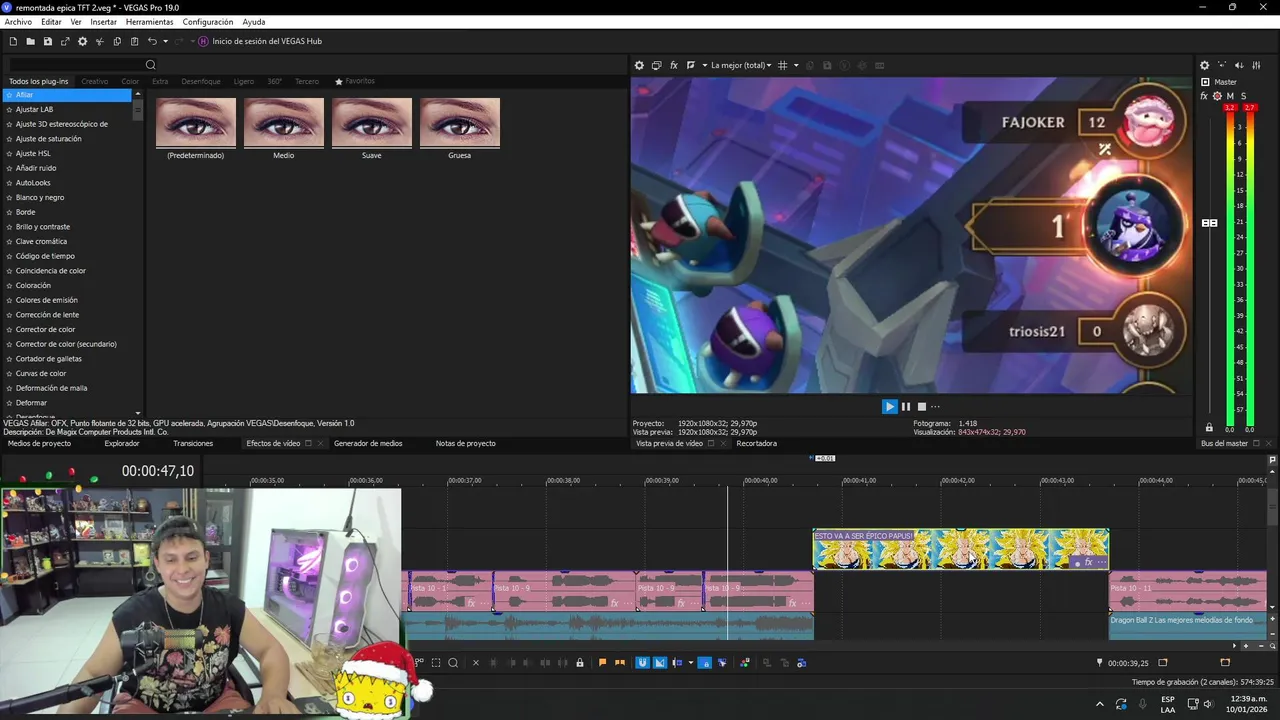Click the search magnifier in plug-in panel
Image resolution: width=1280 pixels, height=720 pixels.
(x=151, y=65)
